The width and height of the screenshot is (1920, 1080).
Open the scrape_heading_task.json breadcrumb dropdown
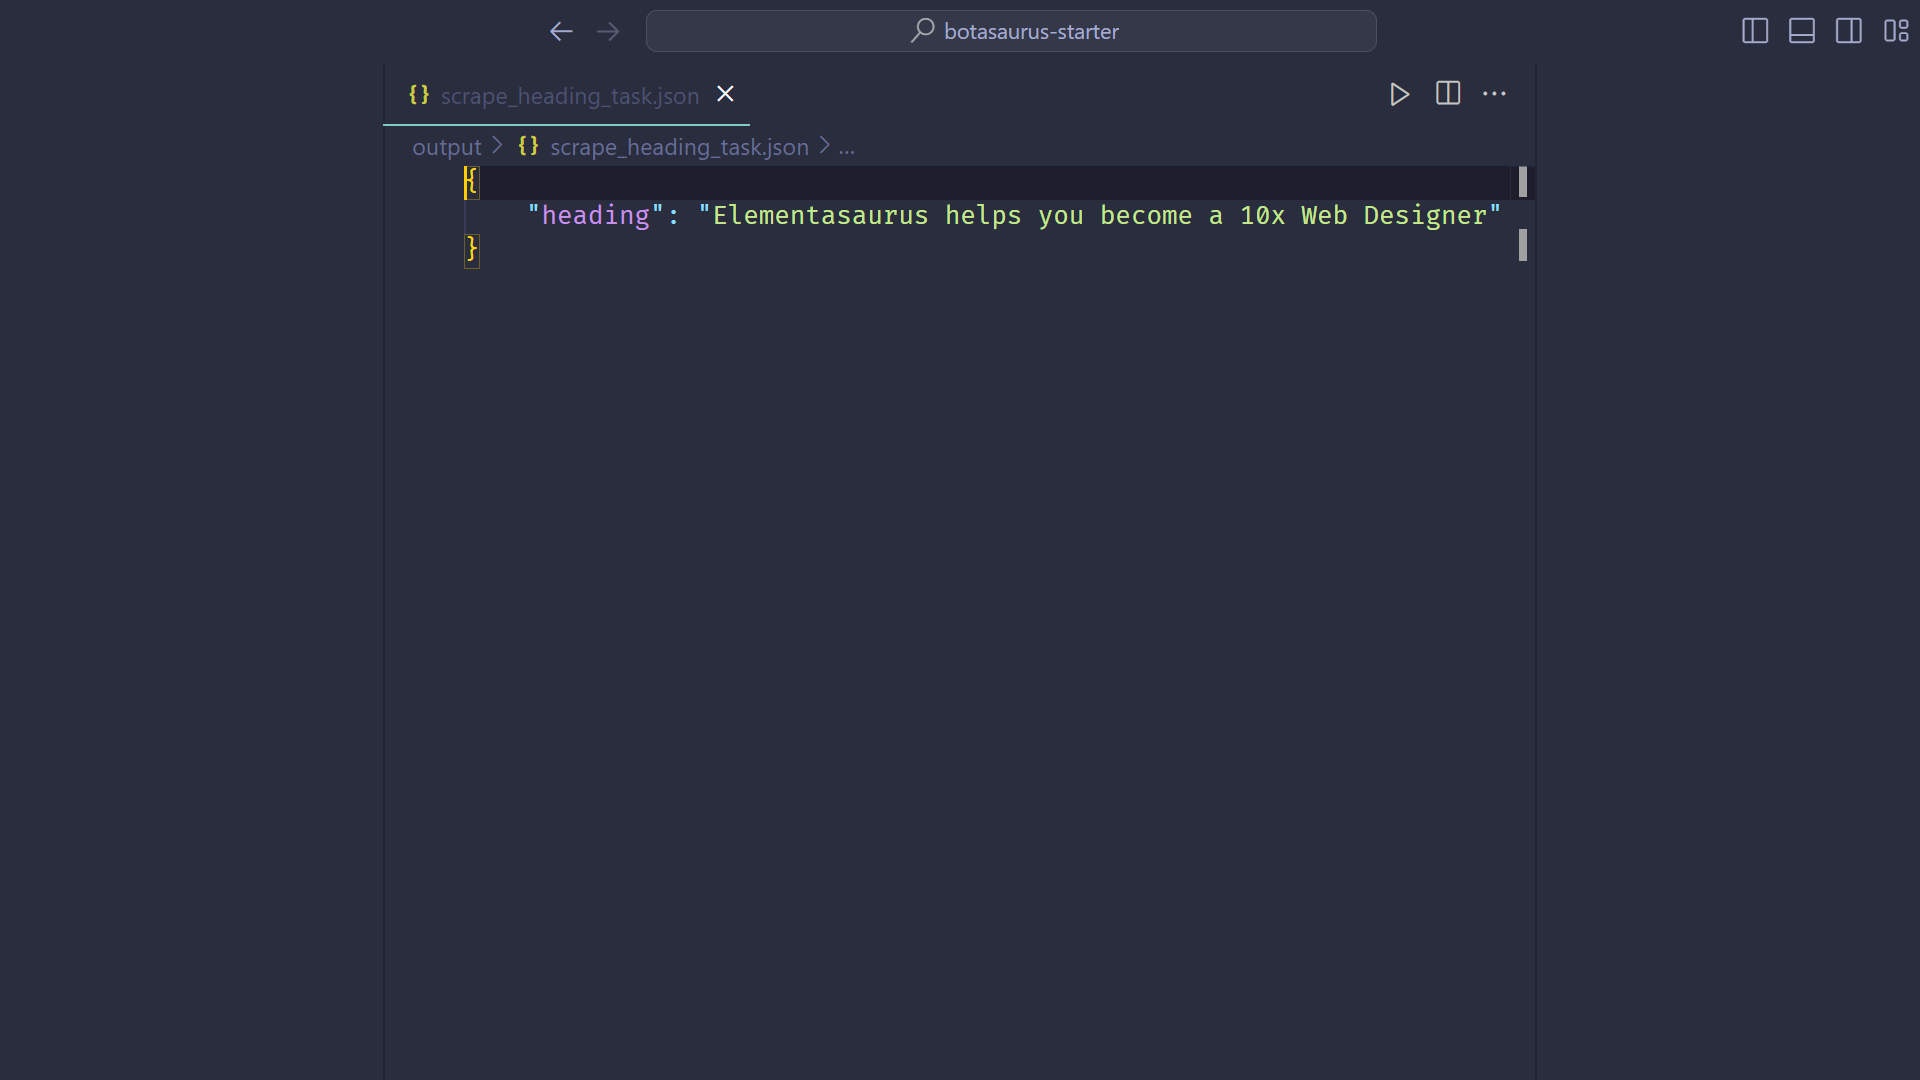(x=680, y=147)
